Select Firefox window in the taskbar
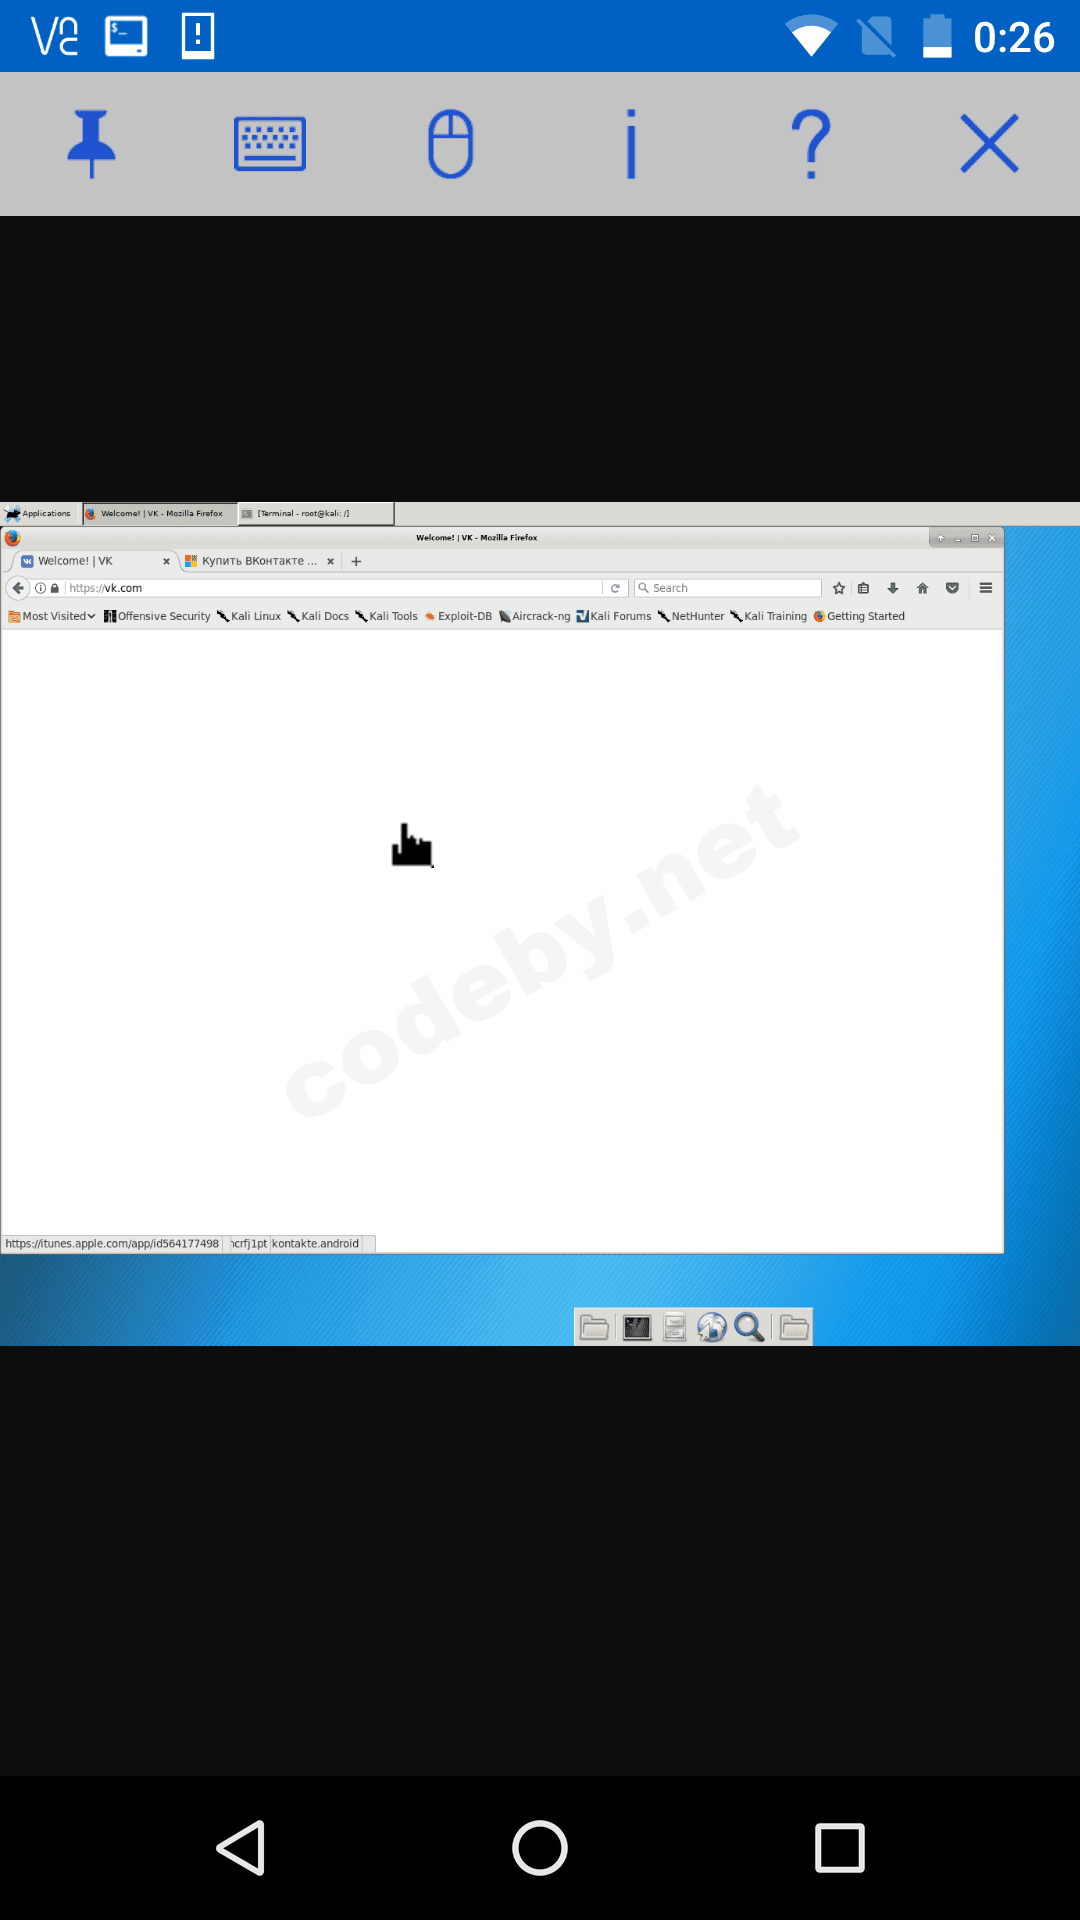Screen dimensions: 1080x1920 [160, 513]
